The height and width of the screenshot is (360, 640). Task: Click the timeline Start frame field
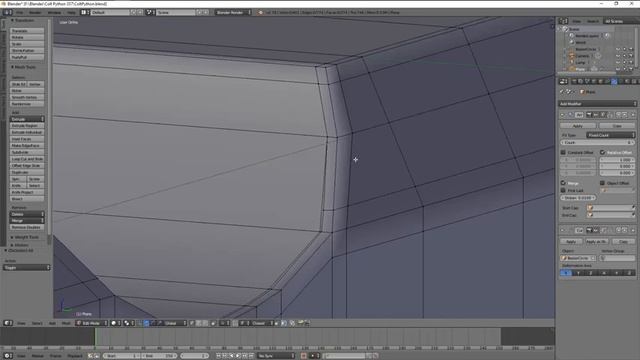pyautogui.click(x=121, y=356)
